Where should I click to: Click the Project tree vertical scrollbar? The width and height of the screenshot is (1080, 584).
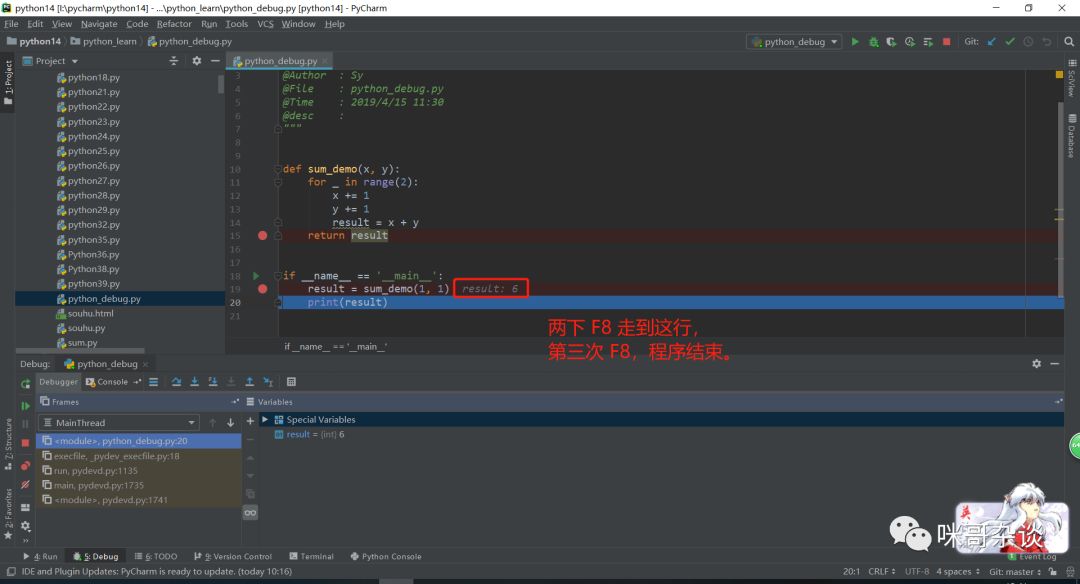click(x=221, y=84)
